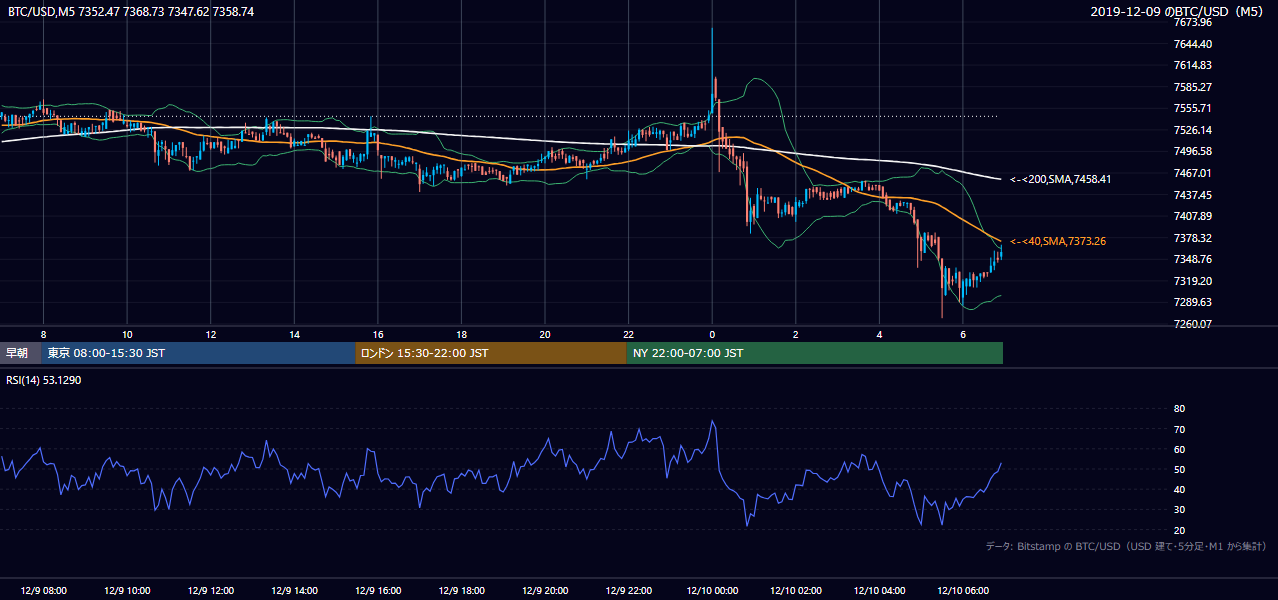Click the ロンドン 15:30-22:00 JST session bar
This screenshot has height=600, width=1278.
491,353
